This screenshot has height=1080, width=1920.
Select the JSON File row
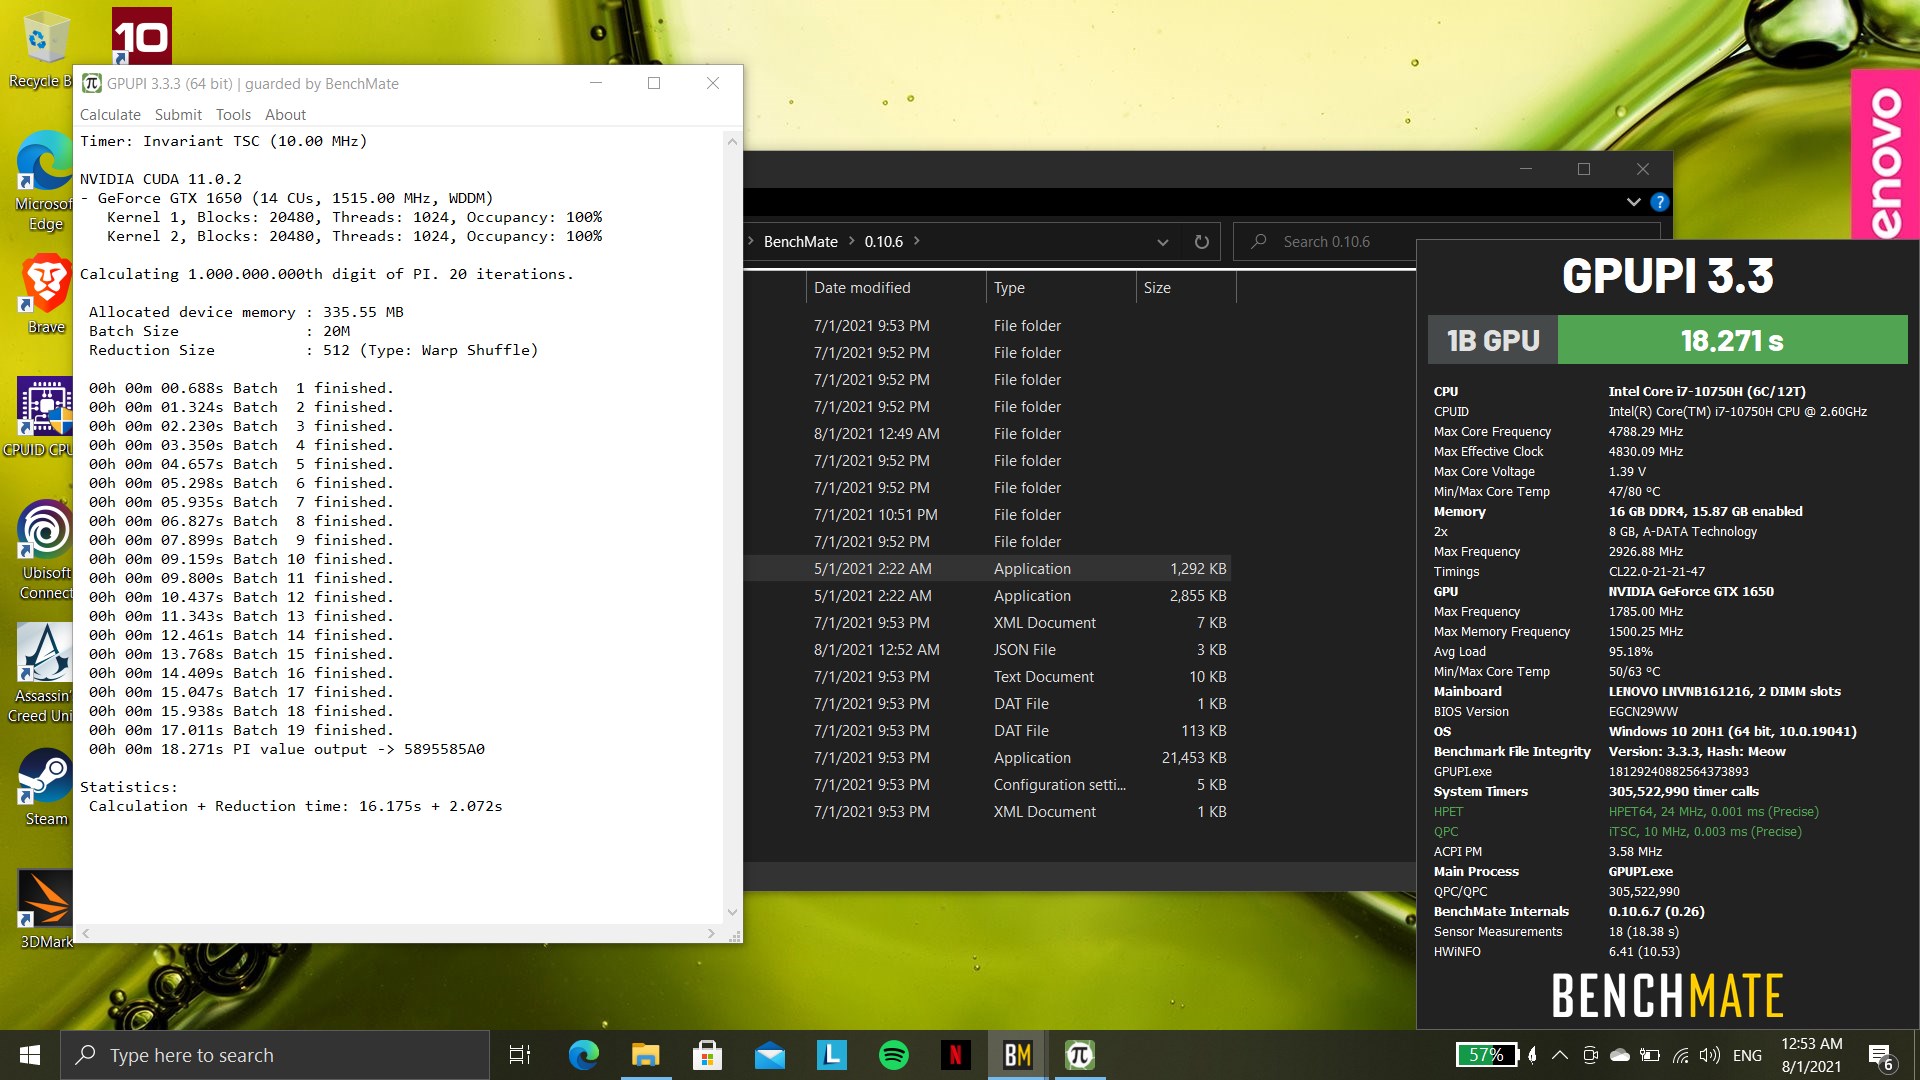[987, 650]
